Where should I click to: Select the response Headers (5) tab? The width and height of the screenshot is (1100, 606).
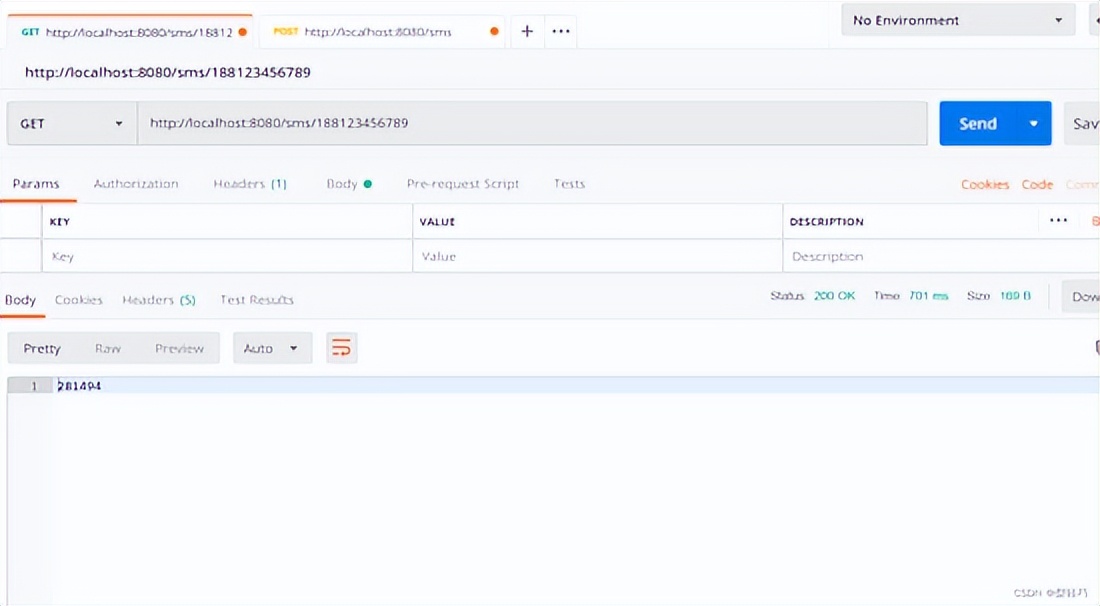[x=159, y=299]
